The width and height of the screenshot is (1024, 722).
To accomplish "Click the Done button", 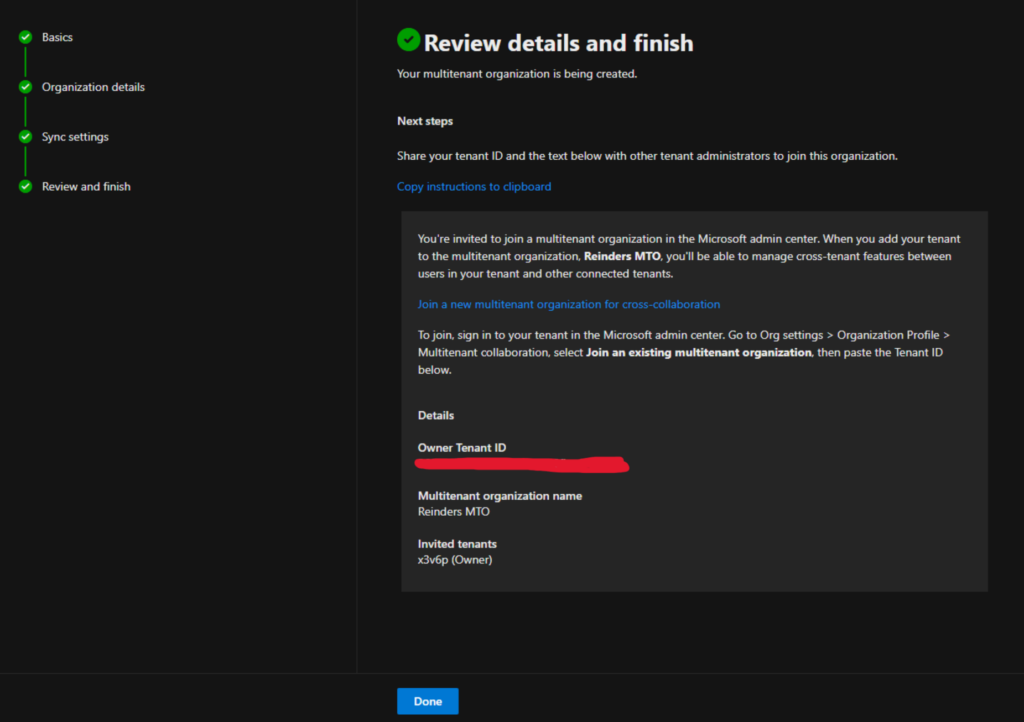I will click(x=428, y=701).
